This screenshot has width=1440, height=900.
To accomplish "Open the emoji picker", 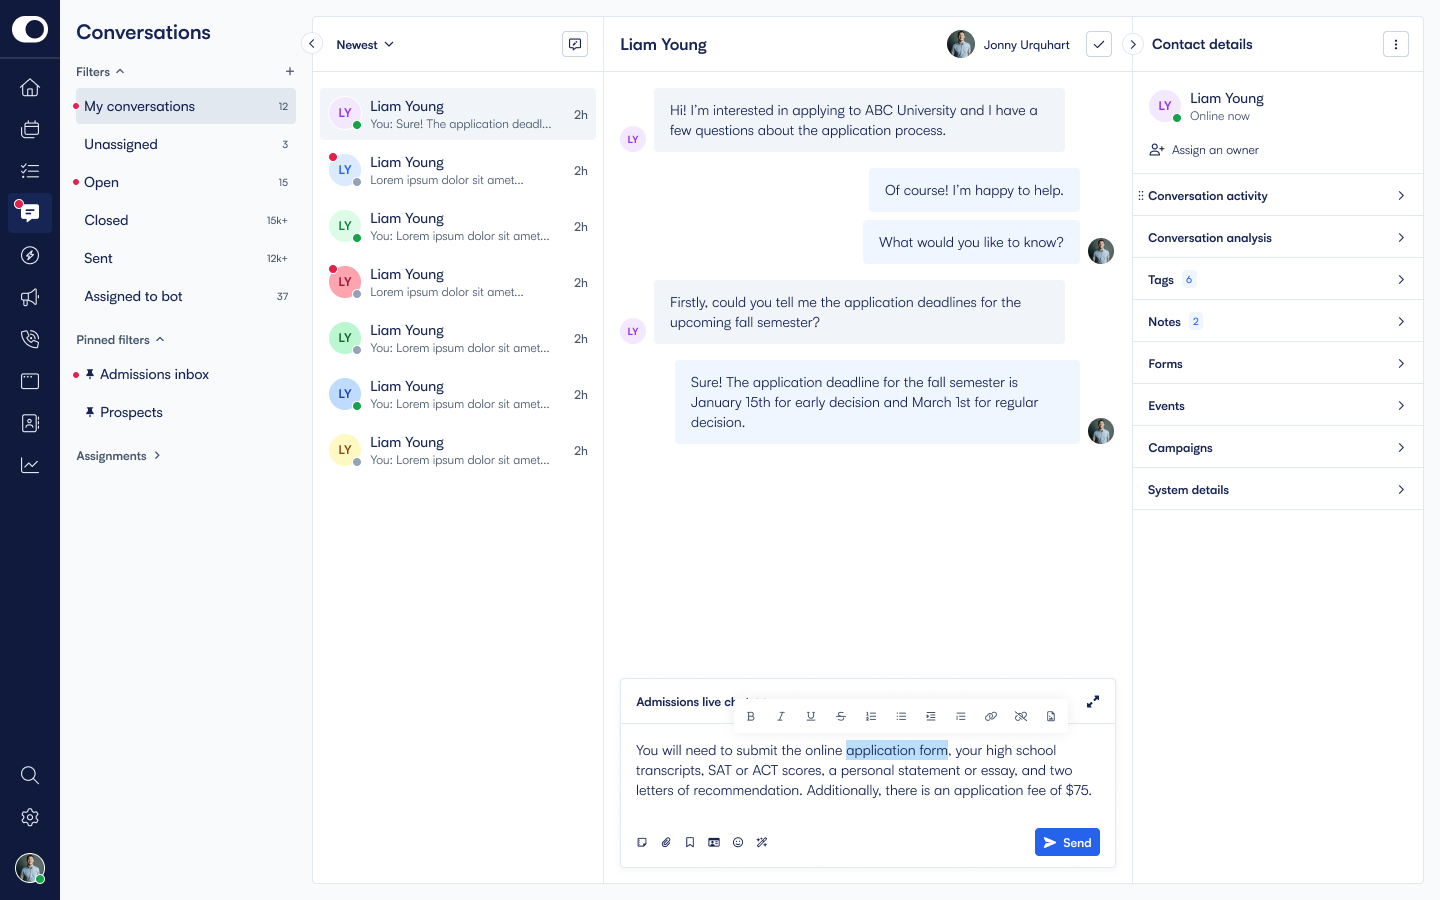I will [738, 842].
